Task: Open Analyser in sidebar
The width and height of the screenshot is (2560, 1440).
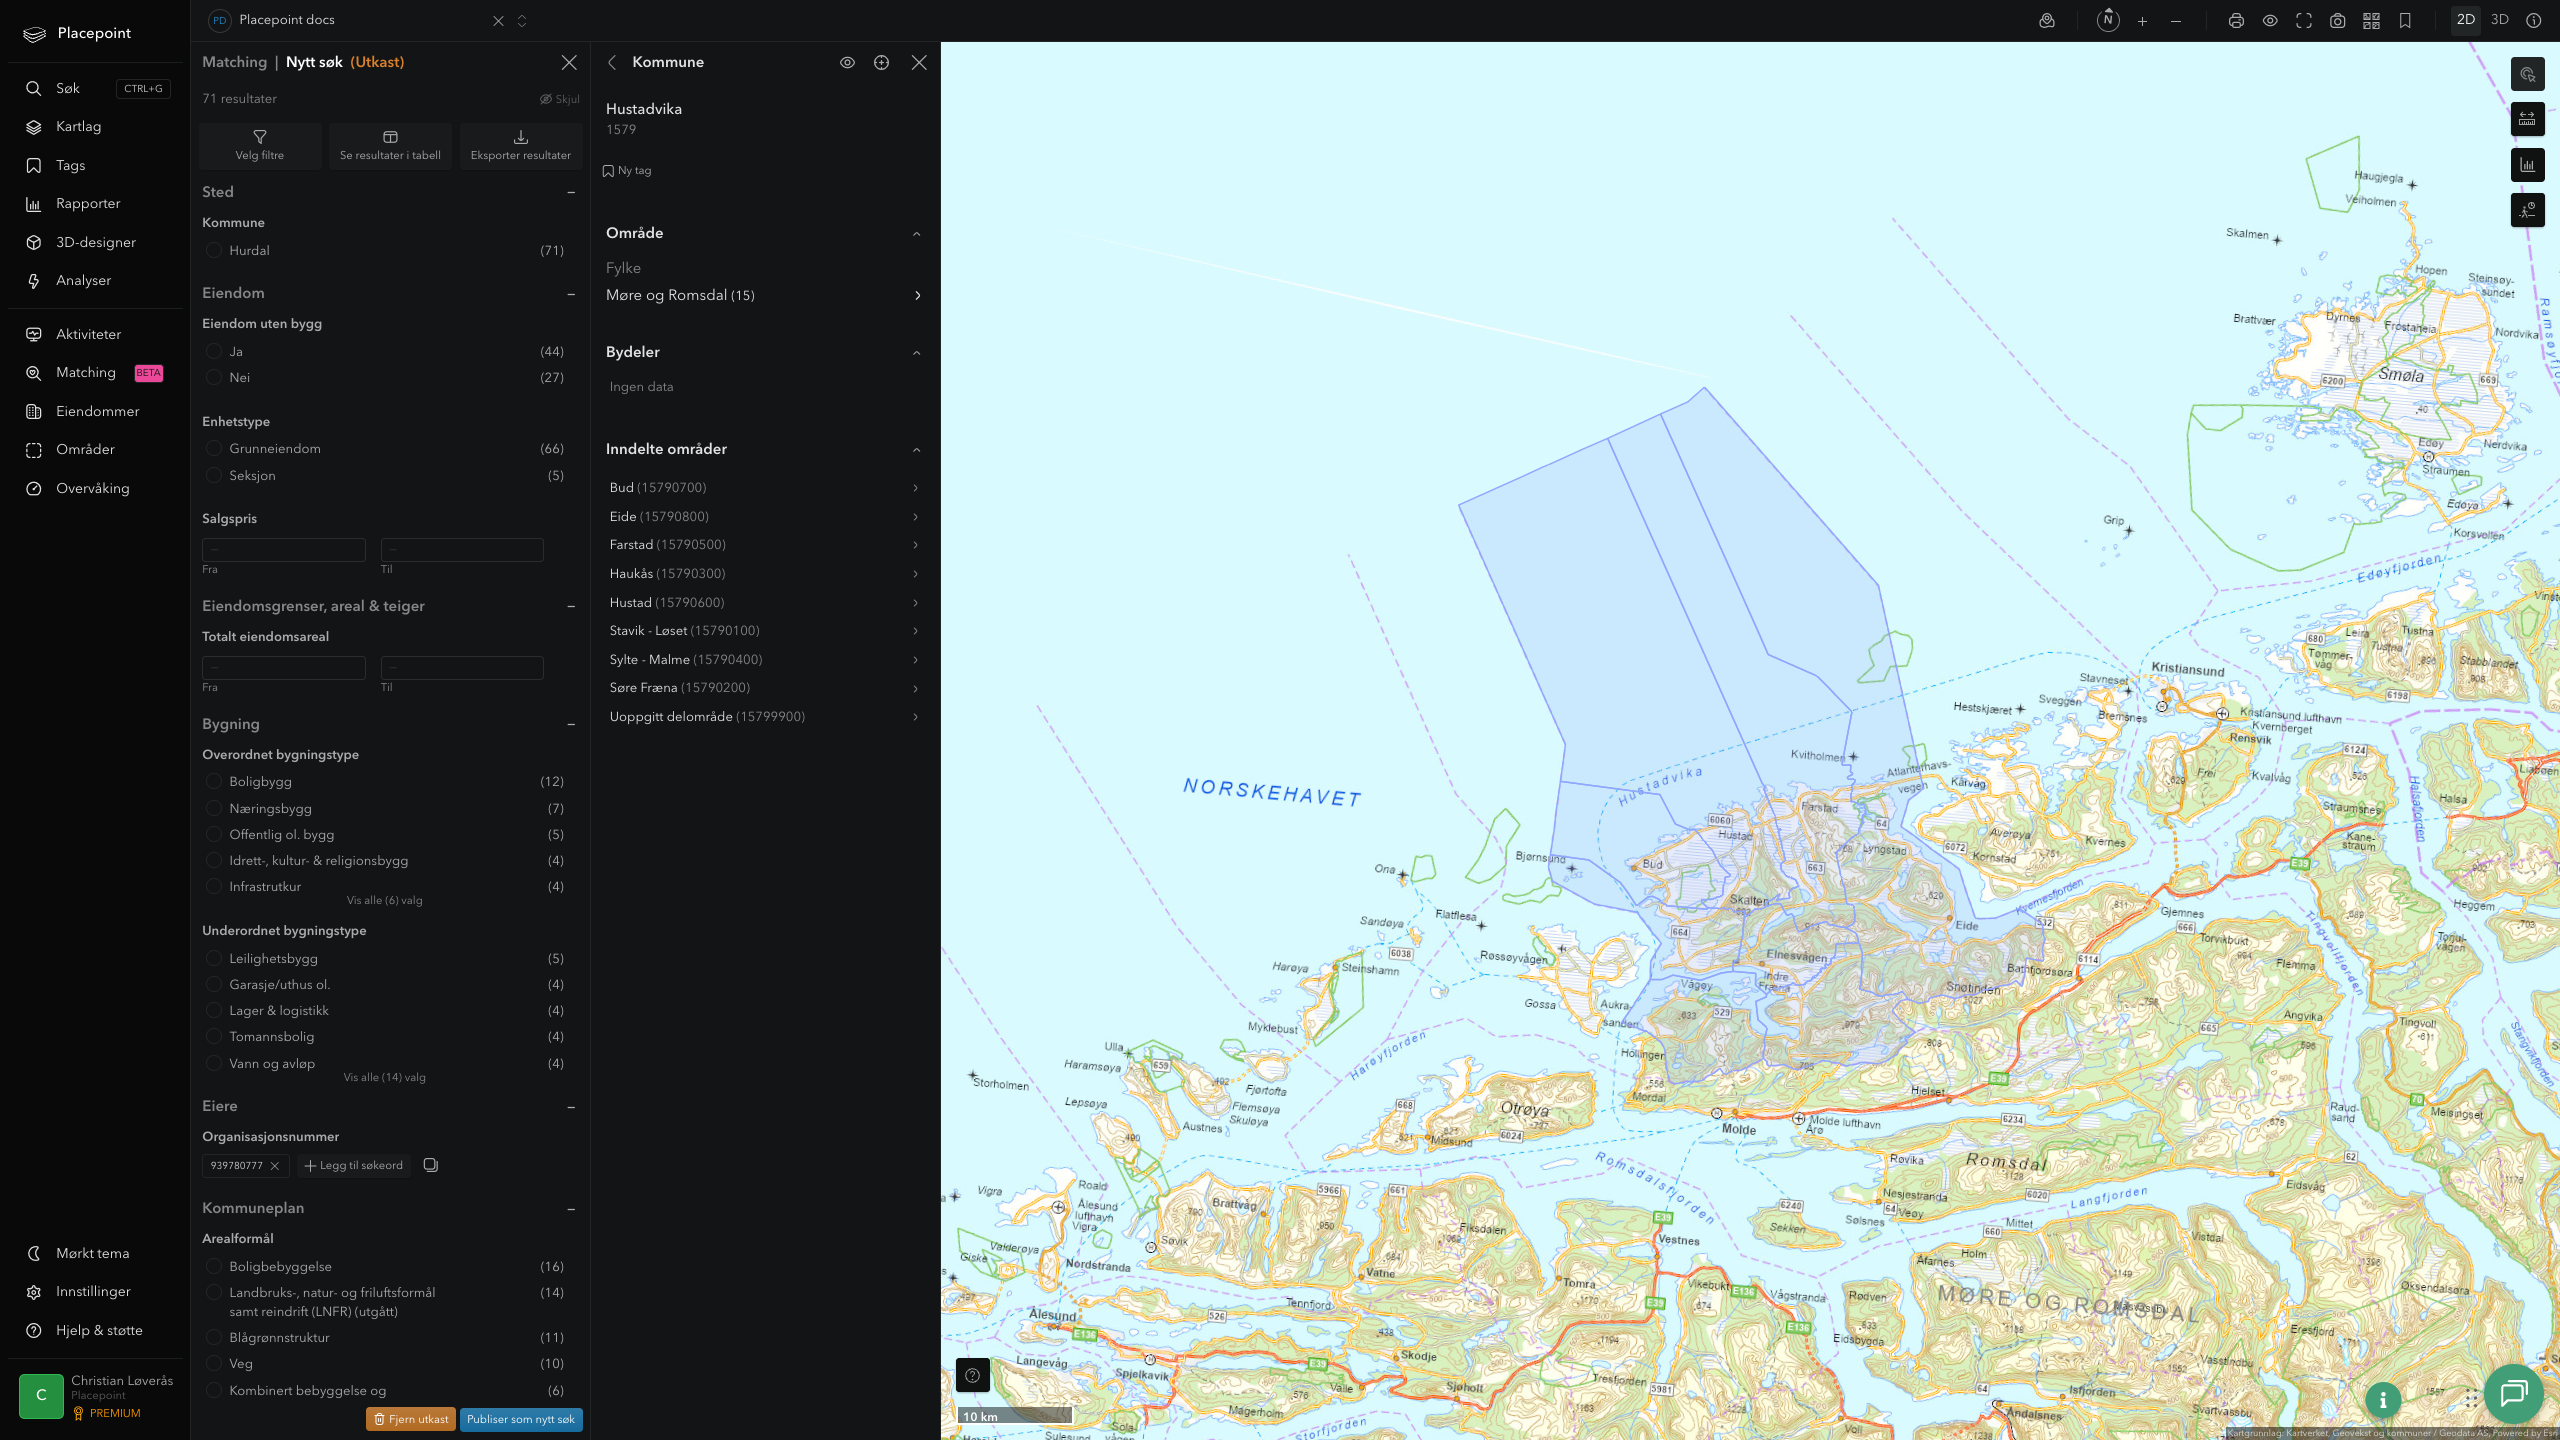Action: tap(83, 281)
